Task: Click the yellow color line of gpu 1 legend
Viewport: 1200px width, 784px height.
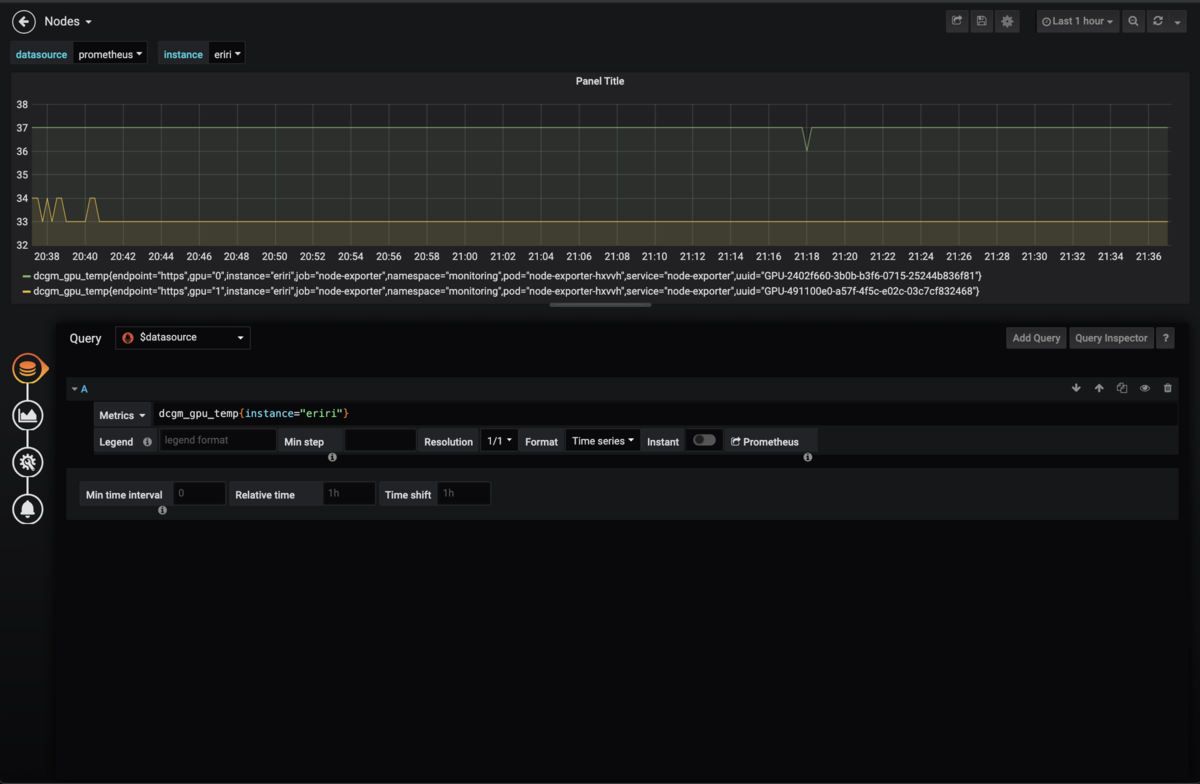Action: pyautogui.click(x=26, y=291)
